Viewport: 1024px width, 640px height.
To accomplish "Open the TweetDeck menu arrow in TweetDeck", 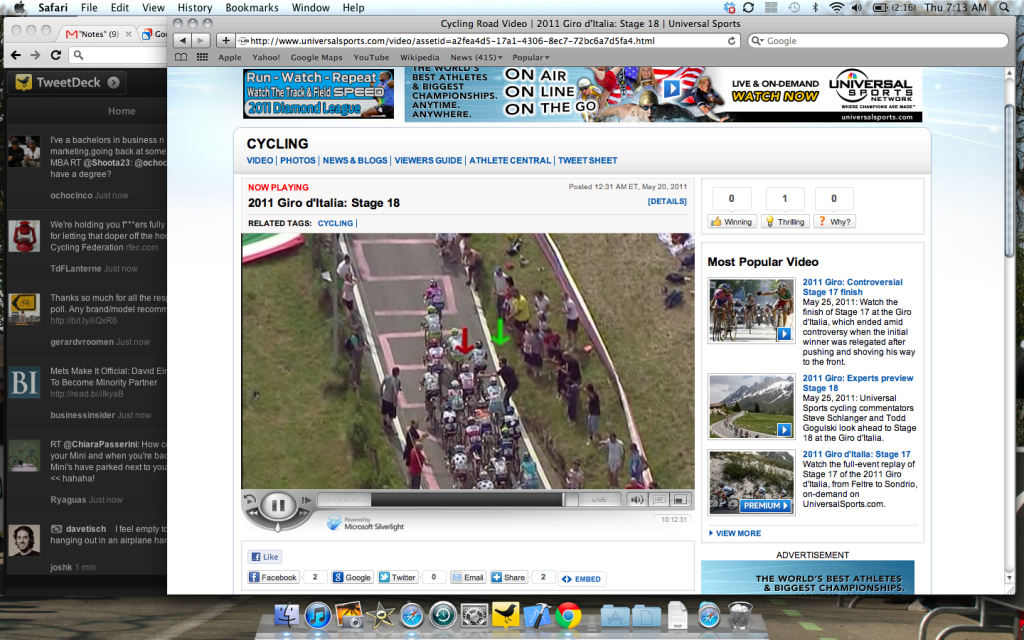I will [x=114, y=82].
